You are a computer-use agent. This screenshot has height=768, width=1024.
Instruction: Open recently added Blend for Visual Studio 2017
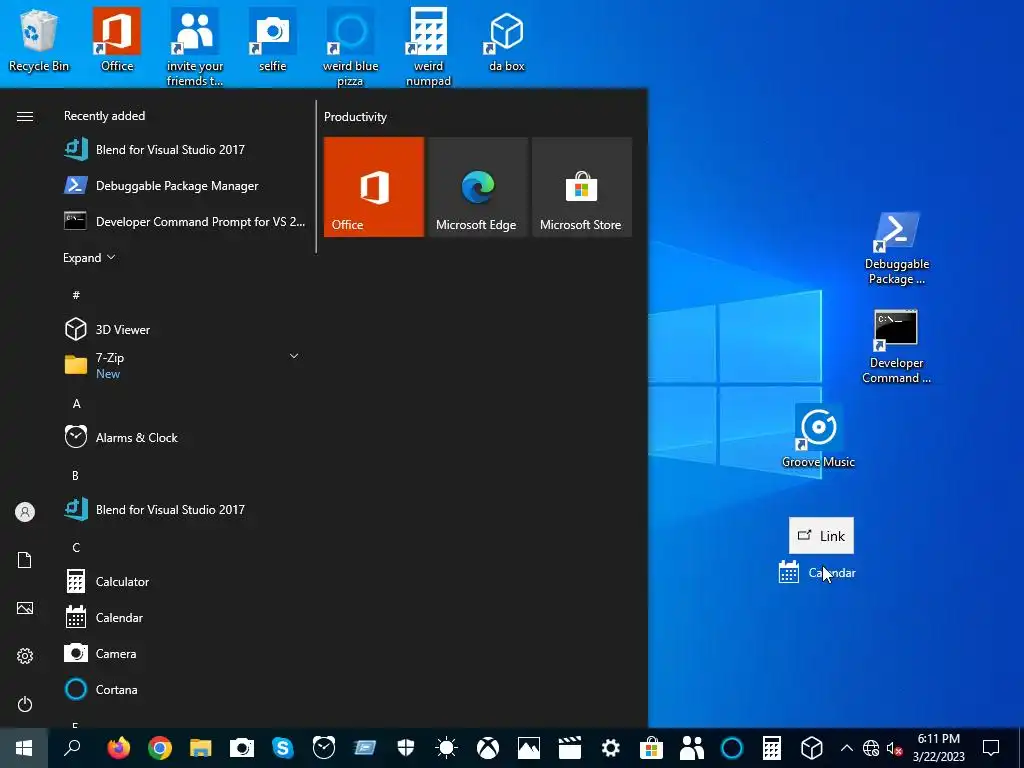pyautogui.click(x=182, y=150)
